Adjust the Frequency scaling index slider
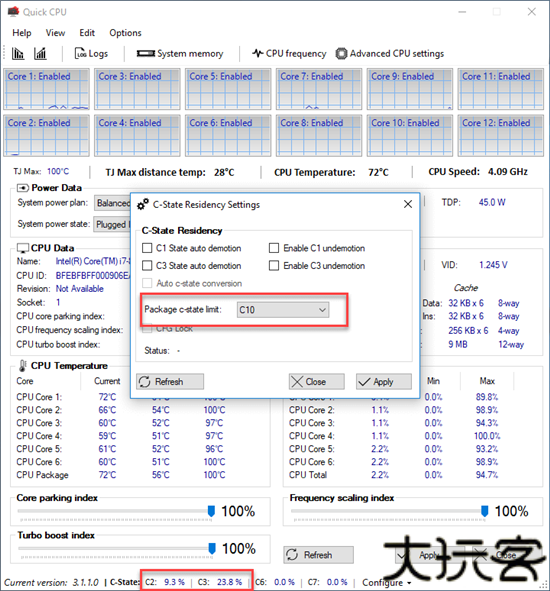Screen dimensions: 550x591 pyautogui.click(x=485, y=511)
